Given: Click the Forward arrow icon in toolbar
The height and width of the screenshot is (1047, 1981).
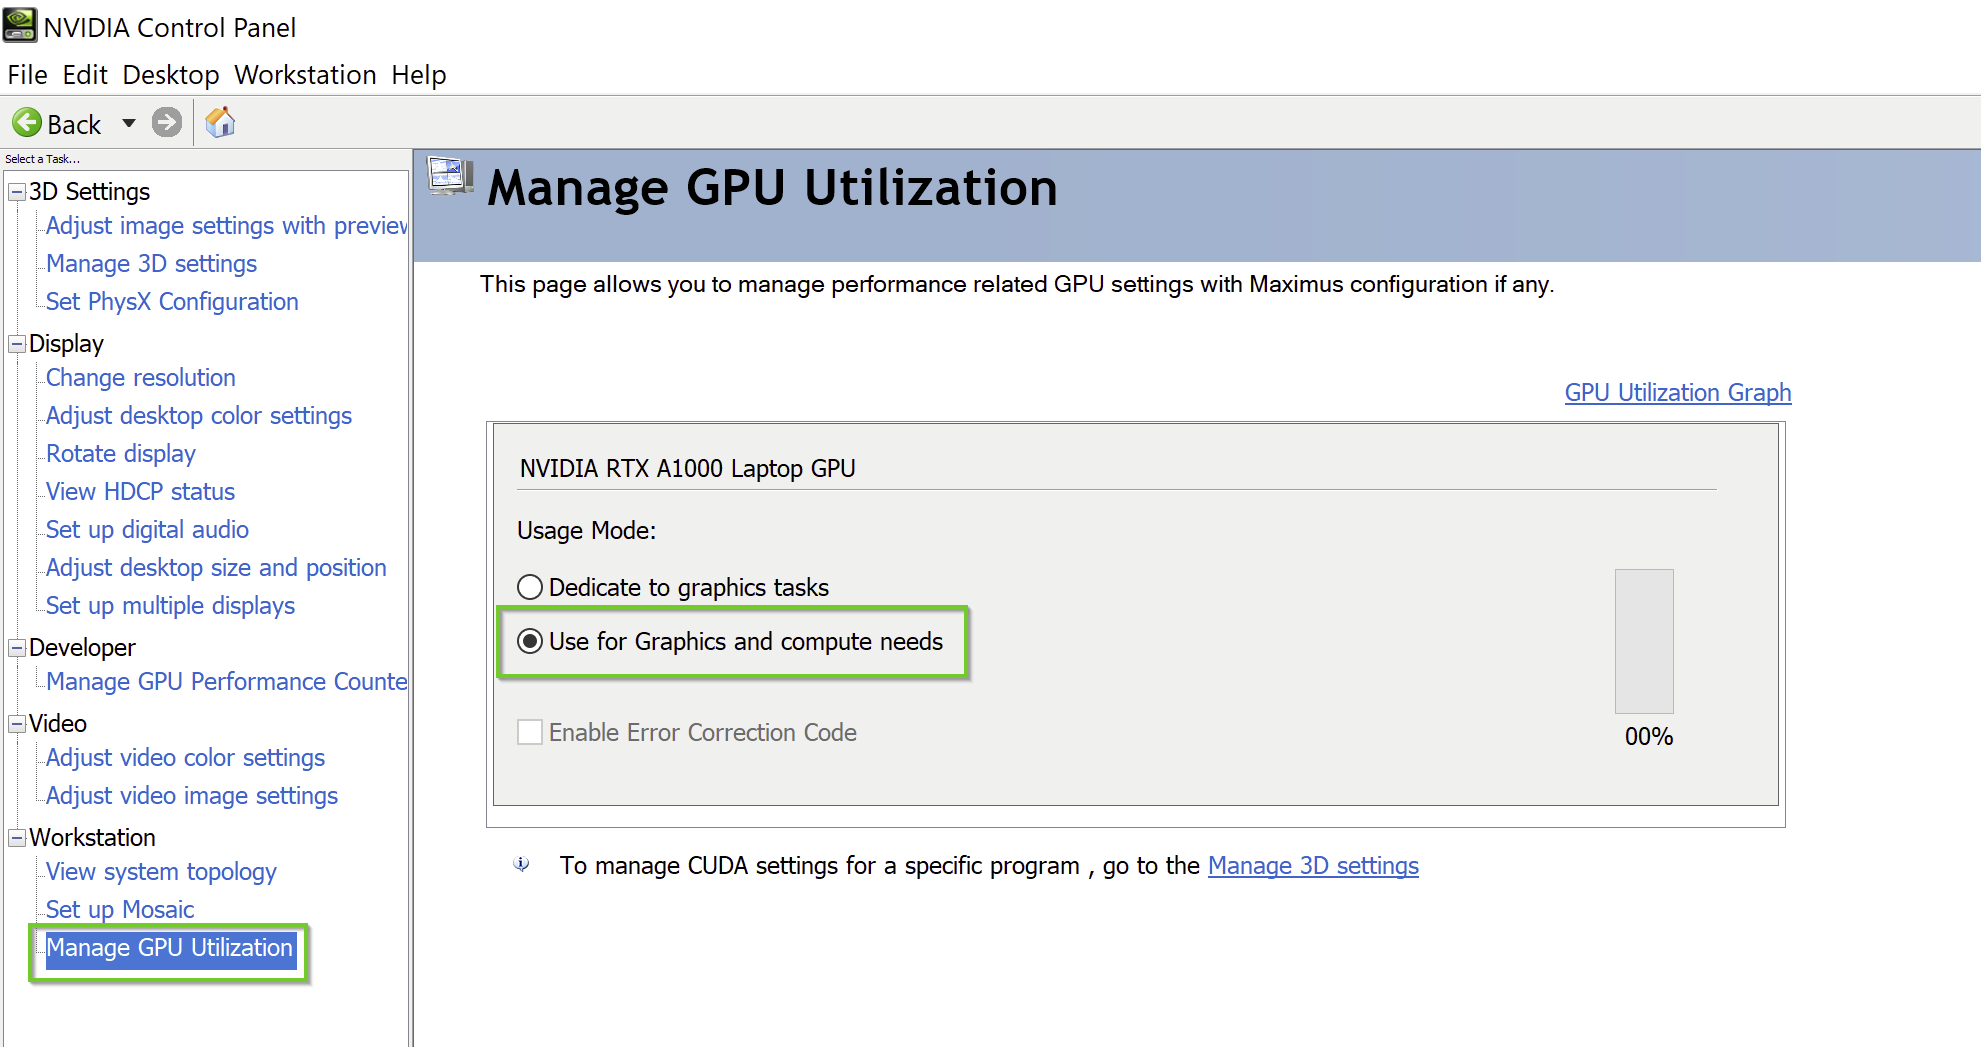Looking at the screenshot, I should (167, 123).
